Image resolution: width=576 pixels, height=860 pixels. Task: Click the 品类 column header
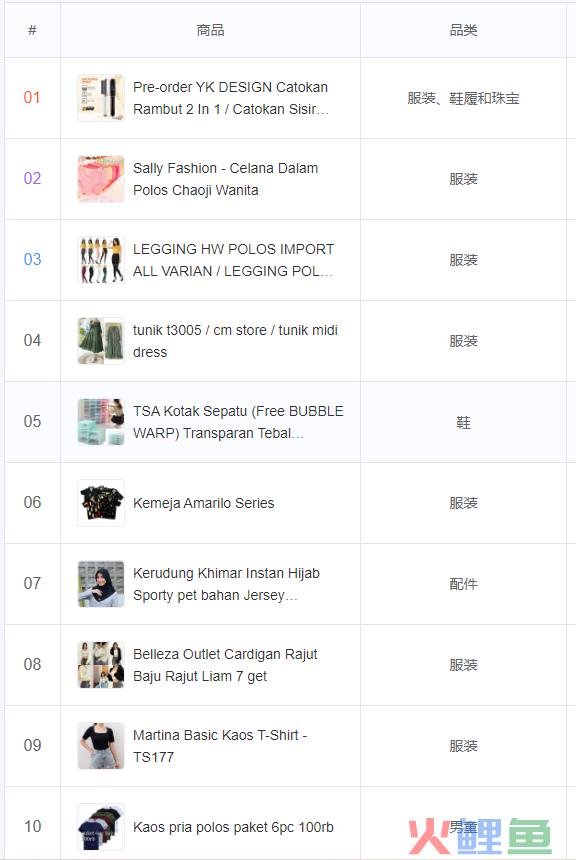464,30
